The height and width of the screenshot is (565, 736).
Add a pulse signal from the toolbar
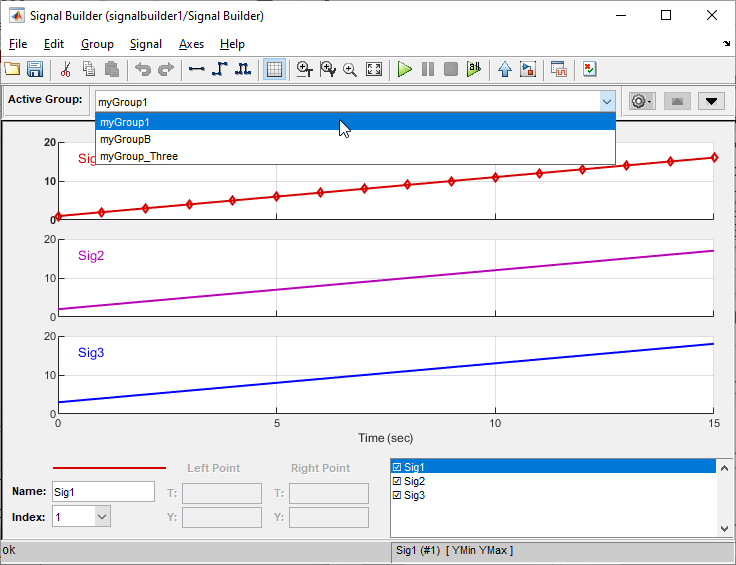[x=242, y=69]
